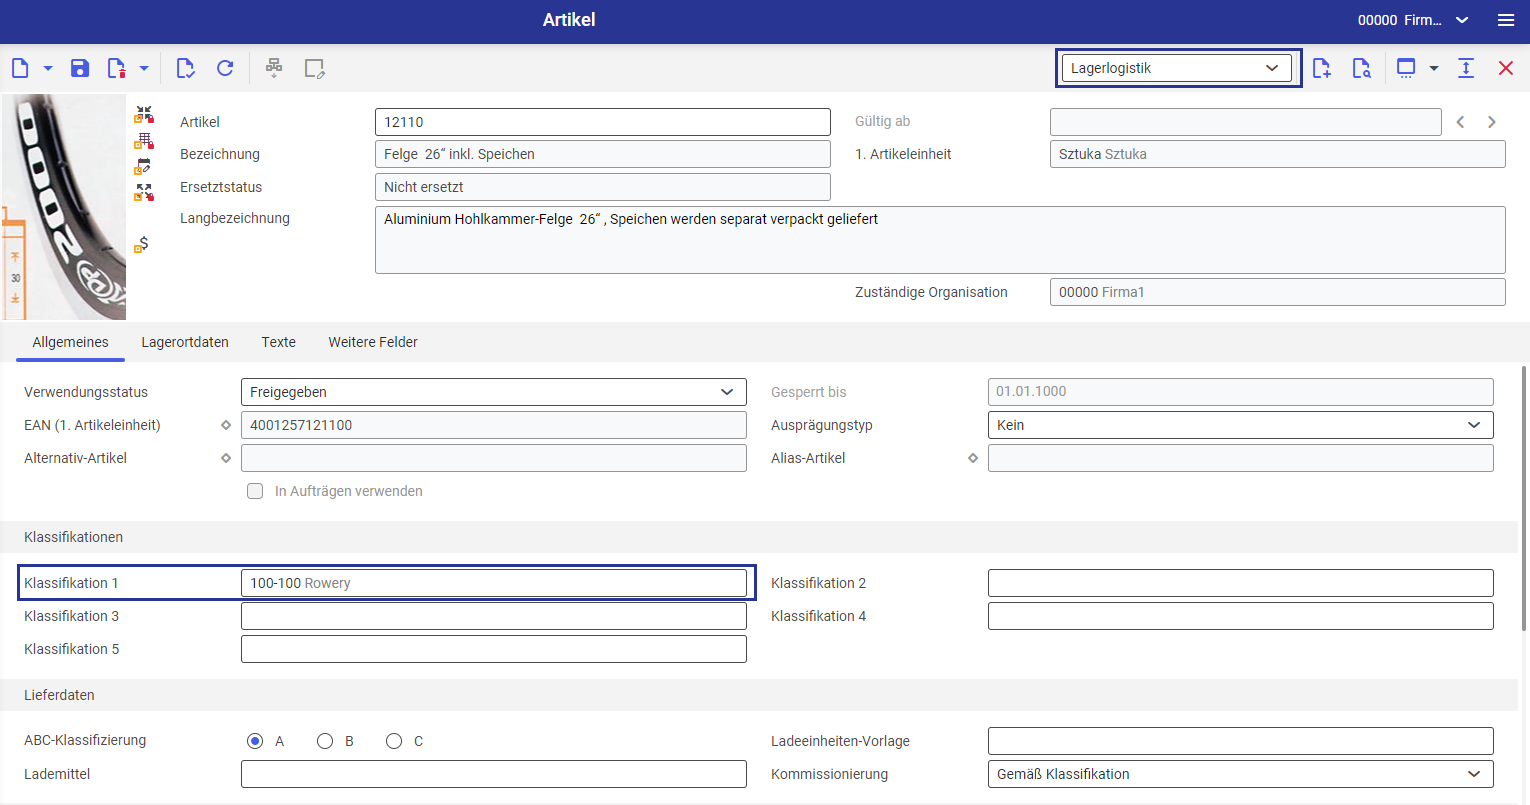Viewport: 1530px width, 805px height.
Task: Click the Validate document icon
Action: pyautogui.click(x=185, y=68)
